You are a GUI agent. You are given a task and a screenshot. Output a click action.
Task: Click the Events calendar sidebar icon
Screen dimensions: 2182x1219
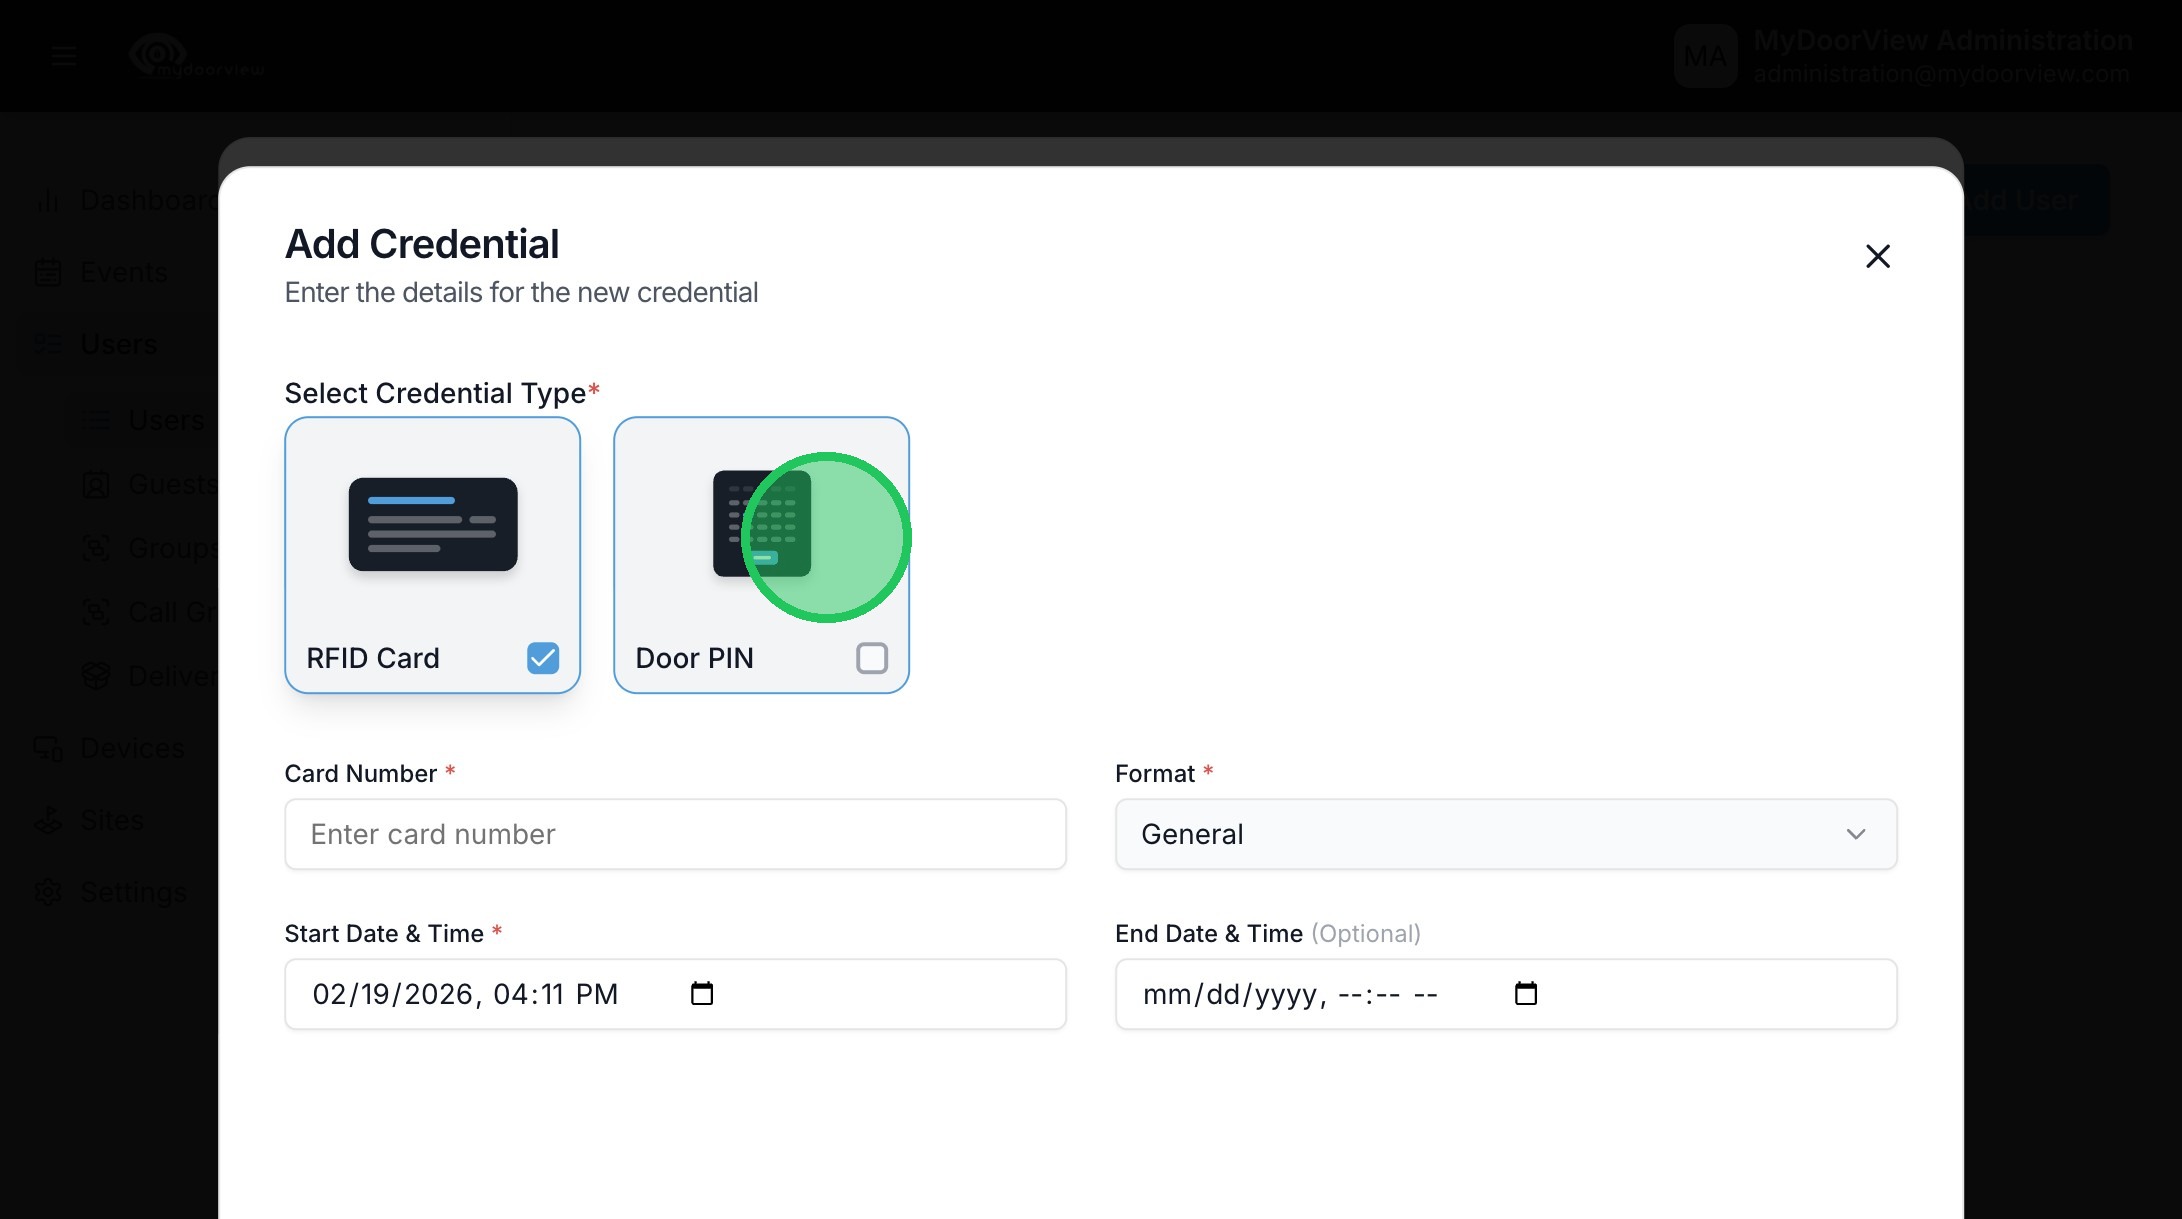(48, 272)
